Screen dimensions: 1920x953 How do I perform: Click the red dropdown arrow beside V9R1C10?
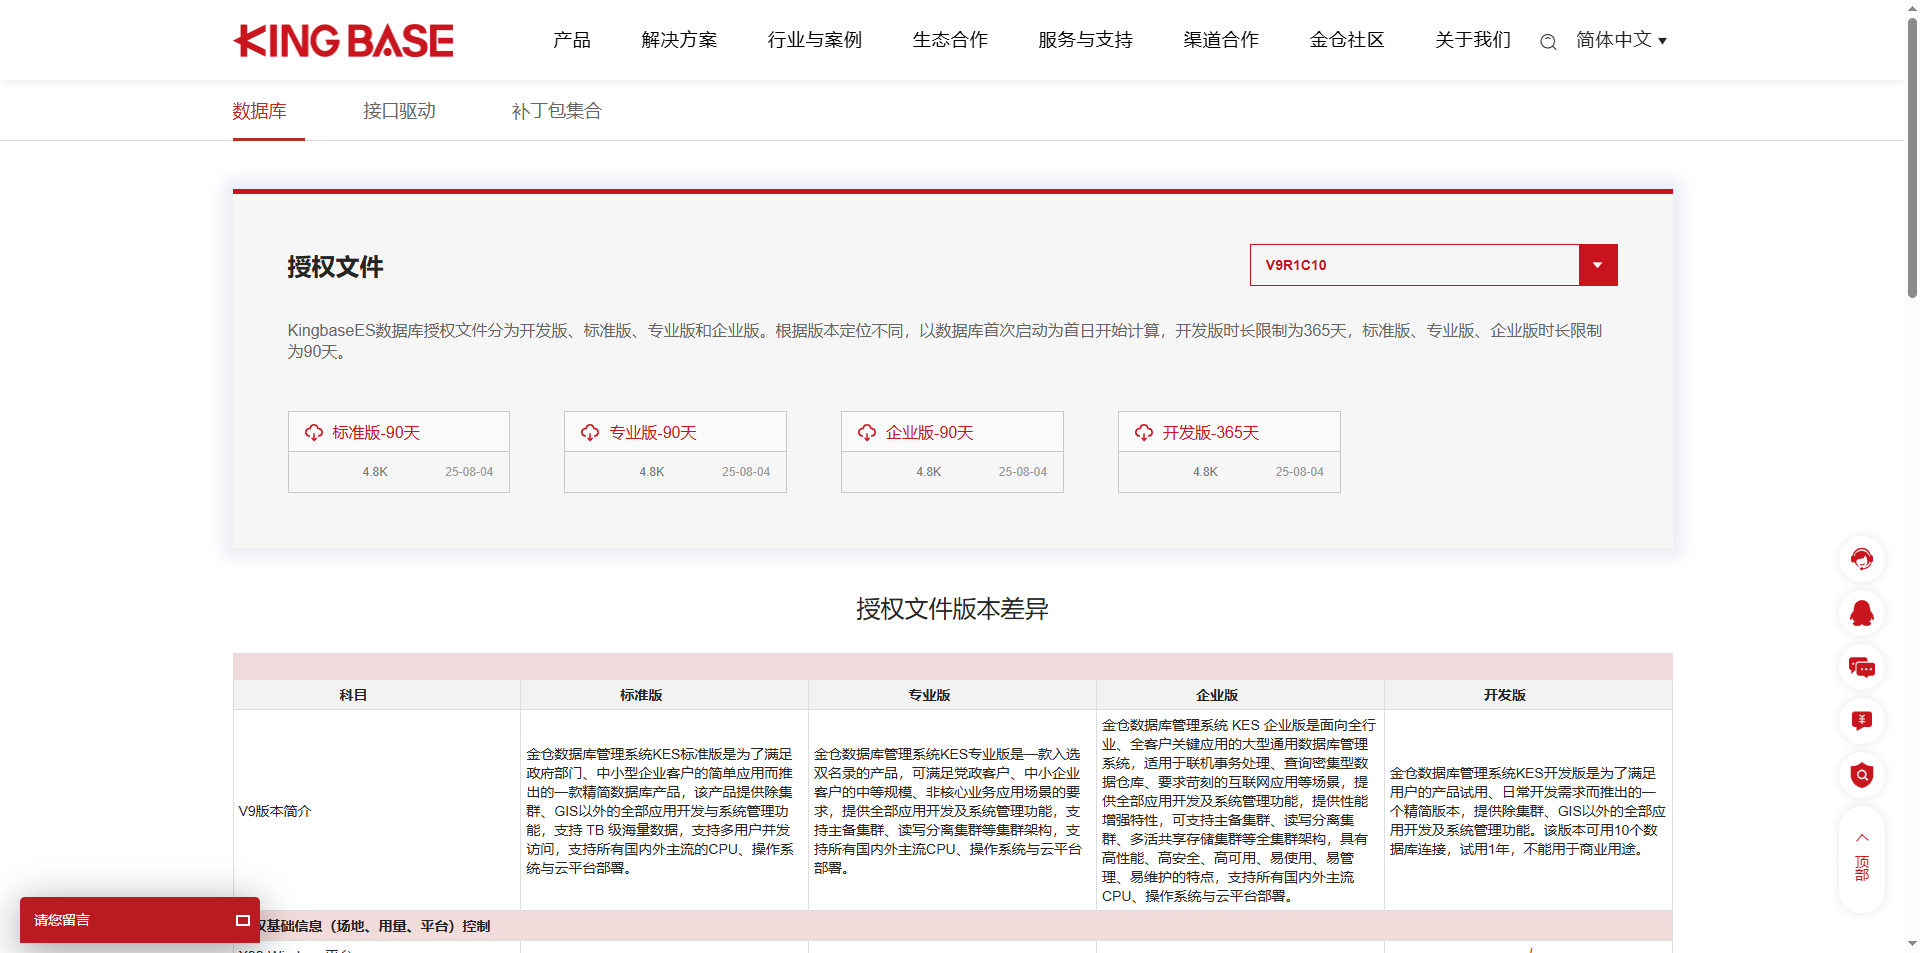coord(1598,265)
